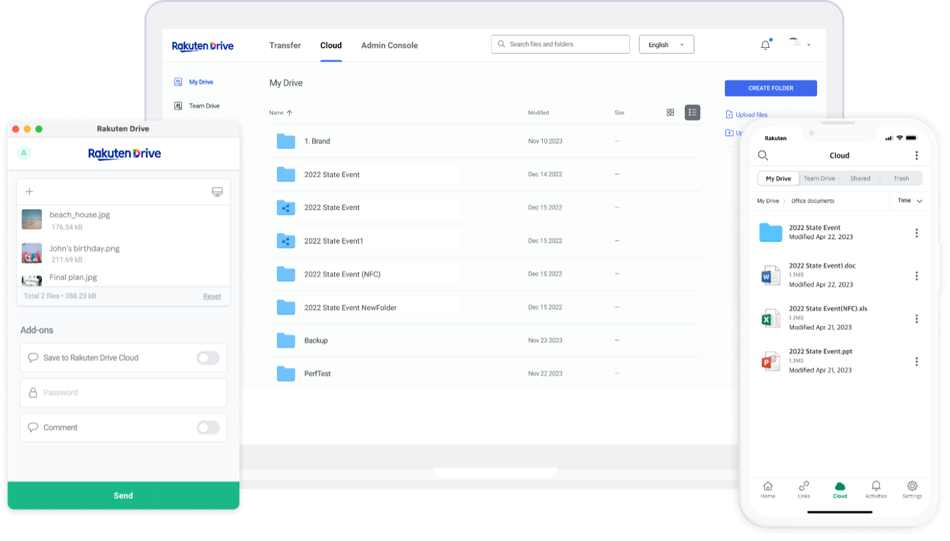Click the Rakuten Drive logo in laptop header

click(202, 46)
